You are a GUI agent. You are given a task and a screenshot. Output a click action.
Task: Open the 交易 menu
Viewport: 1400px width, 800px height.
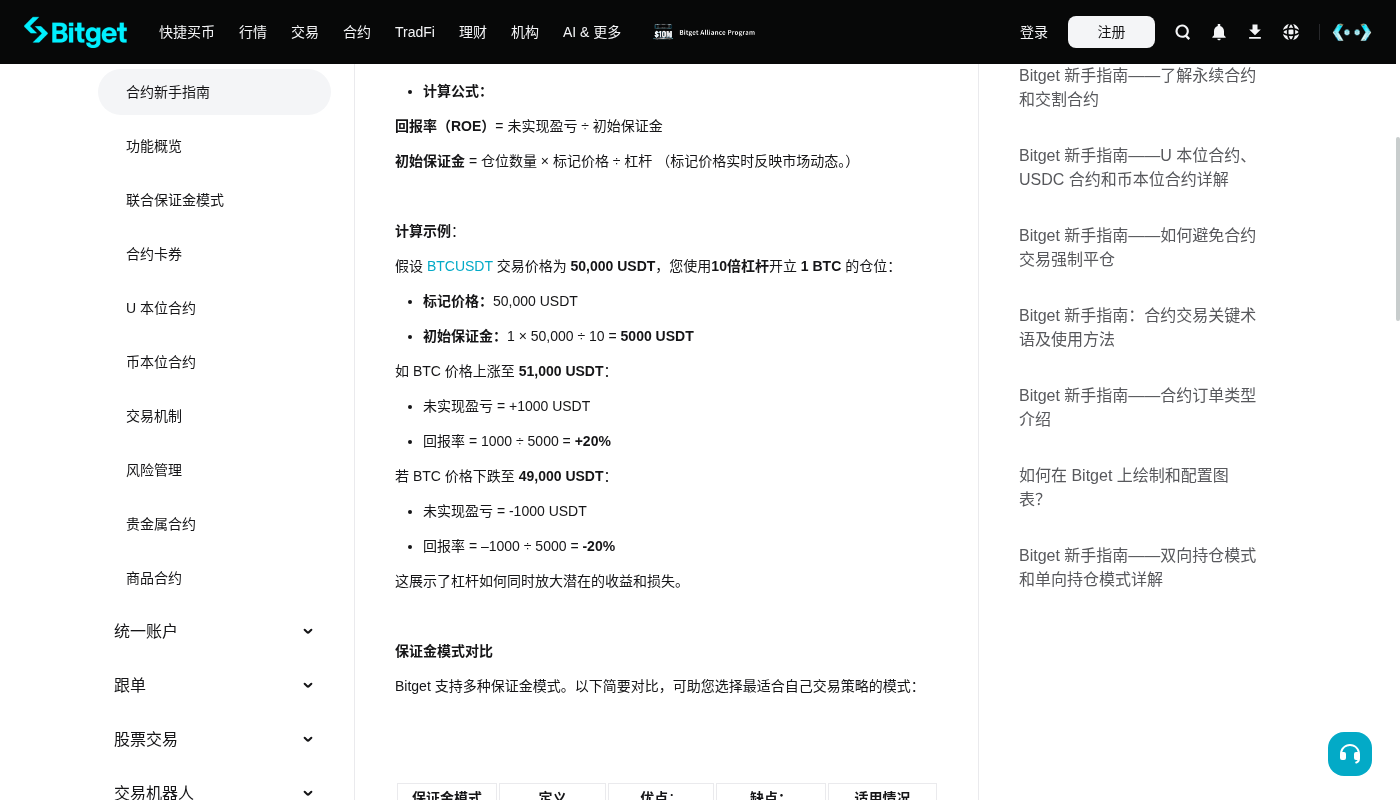coord(305,32)
